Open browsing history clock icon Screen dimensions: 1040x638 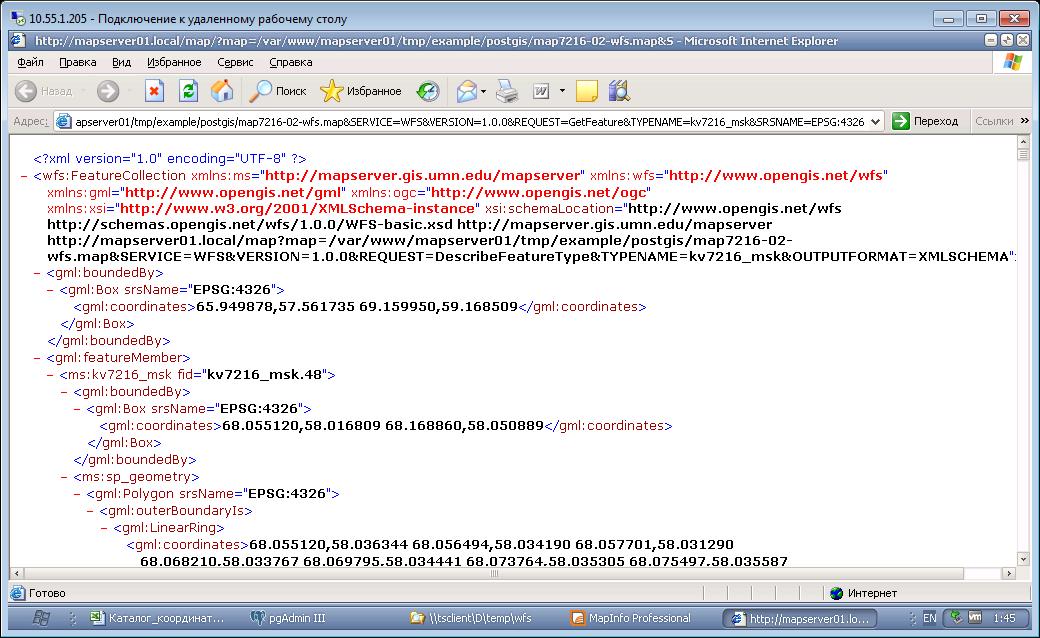click(x=428, y=91)
